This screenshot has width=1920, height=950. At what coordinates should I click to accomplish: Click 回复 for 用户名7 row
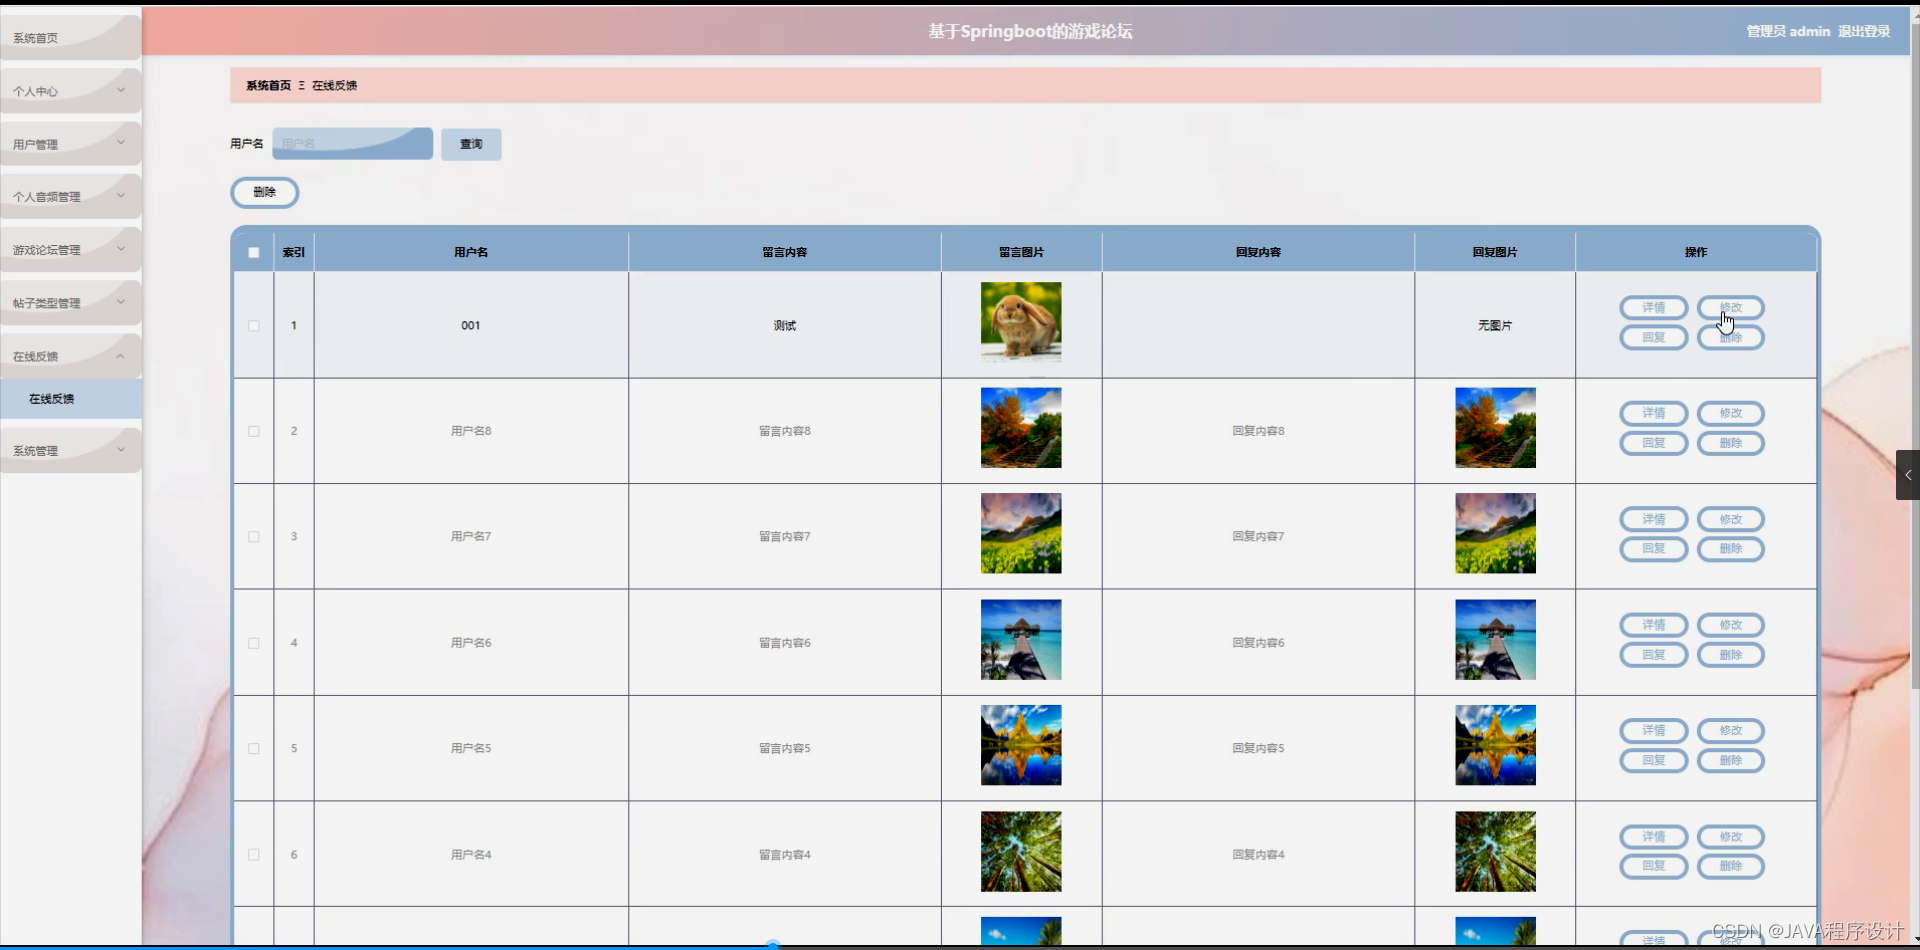coord(1654,549)
